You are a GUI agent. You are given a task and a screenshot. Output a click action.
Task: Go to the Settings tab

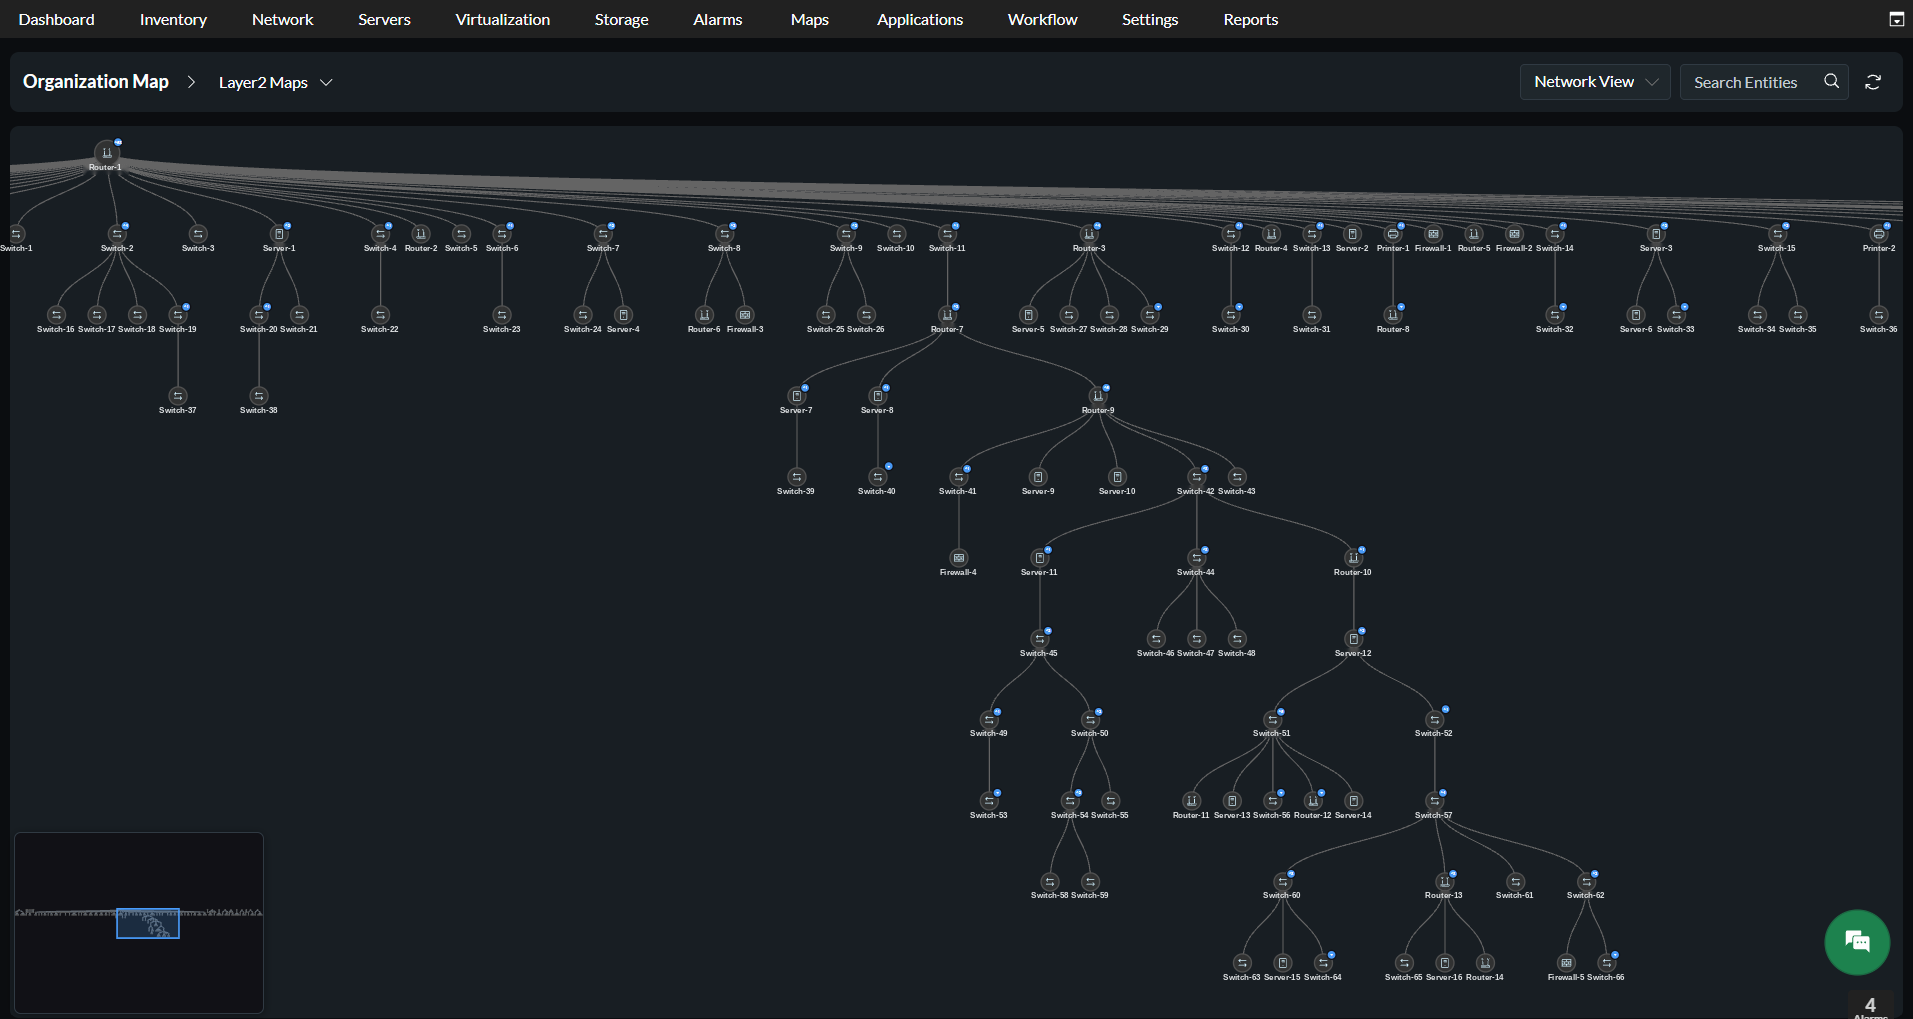(1150, 19)
